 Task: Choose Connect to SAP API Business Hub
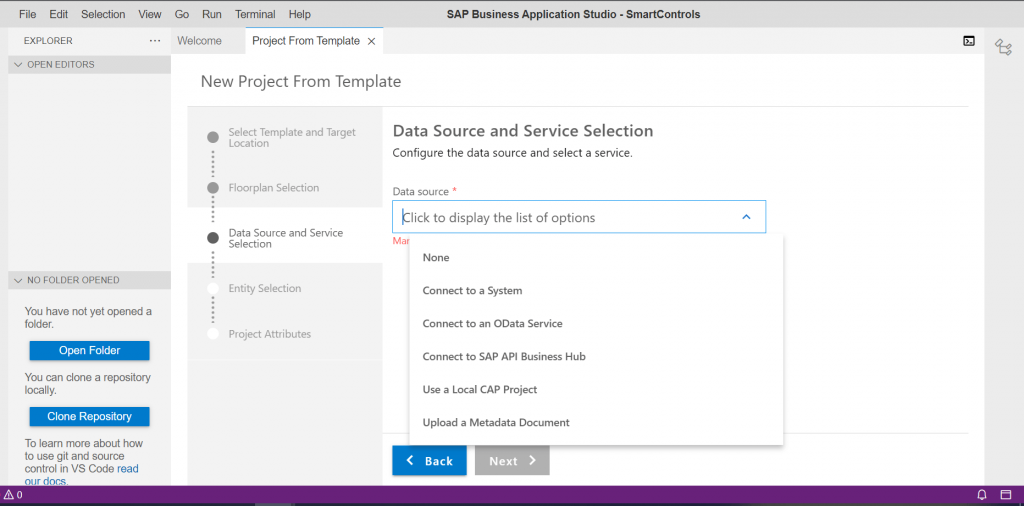pyautogui.click(x=596, y=356)
